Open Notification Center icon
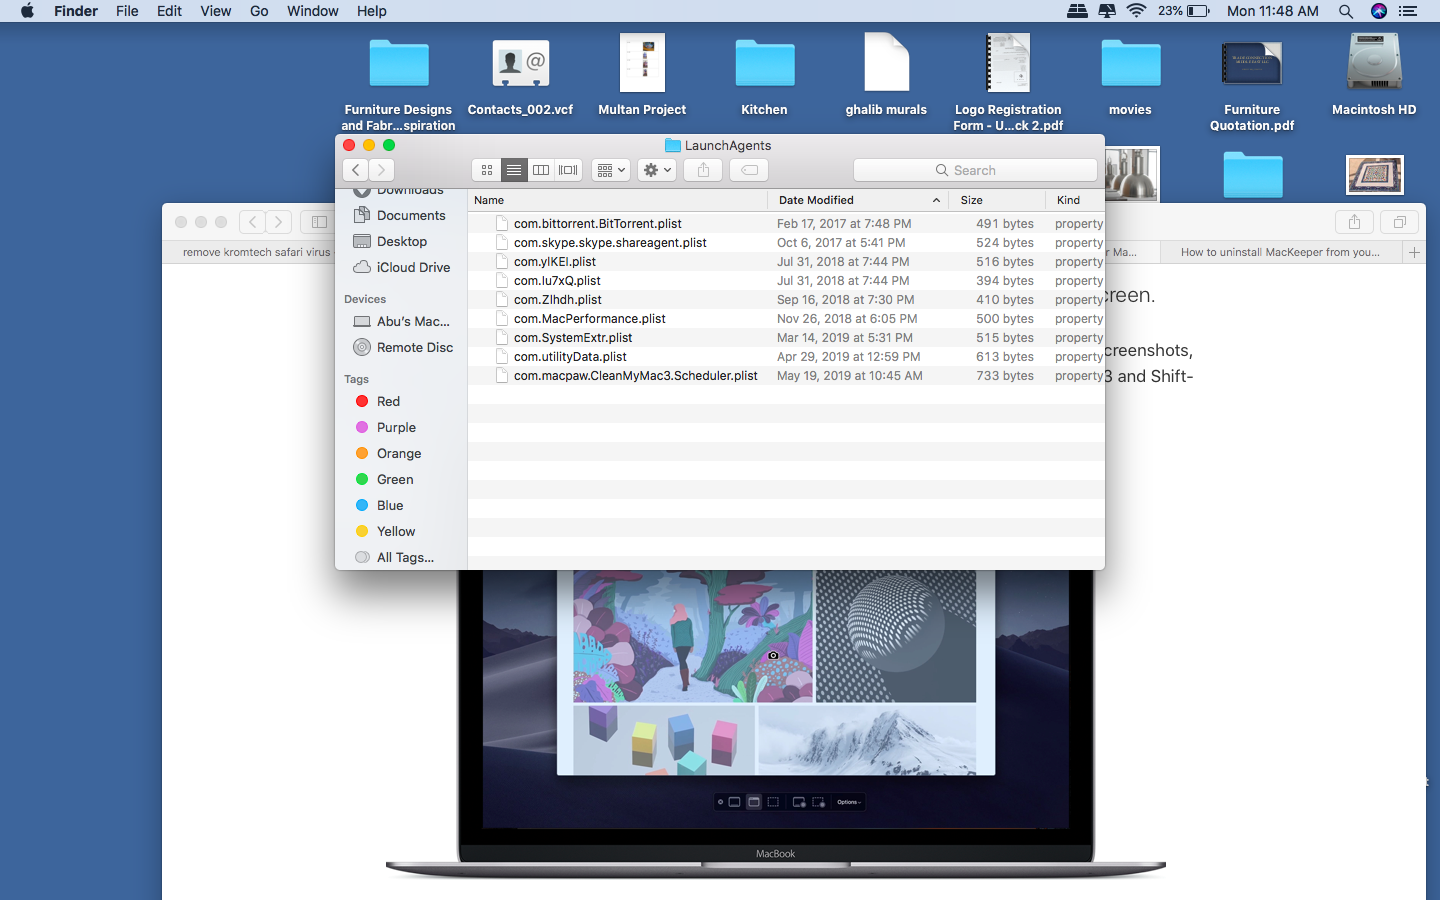The image size is (1440, 900). point(1408,11)
